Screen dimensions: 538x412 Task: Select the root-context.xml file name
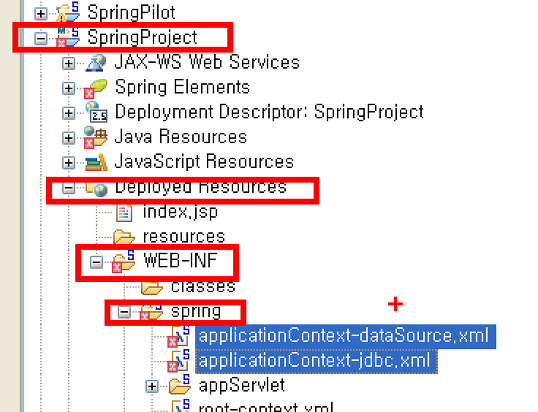[266, 407]
